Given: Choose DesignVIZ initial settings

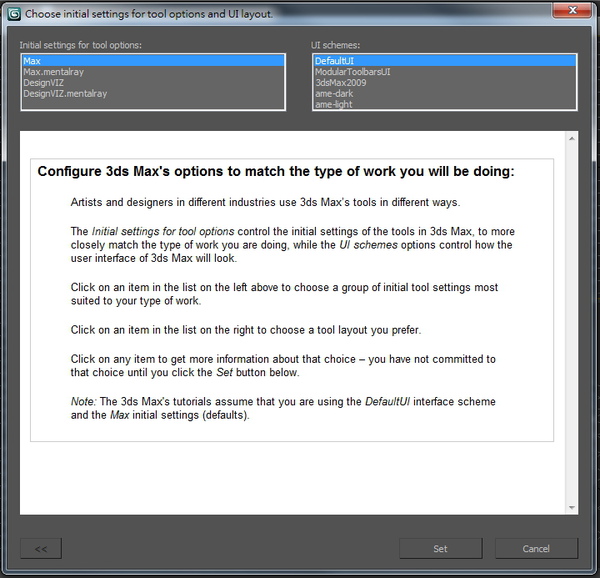Looking at the screenshot, I should click(153, 83).
